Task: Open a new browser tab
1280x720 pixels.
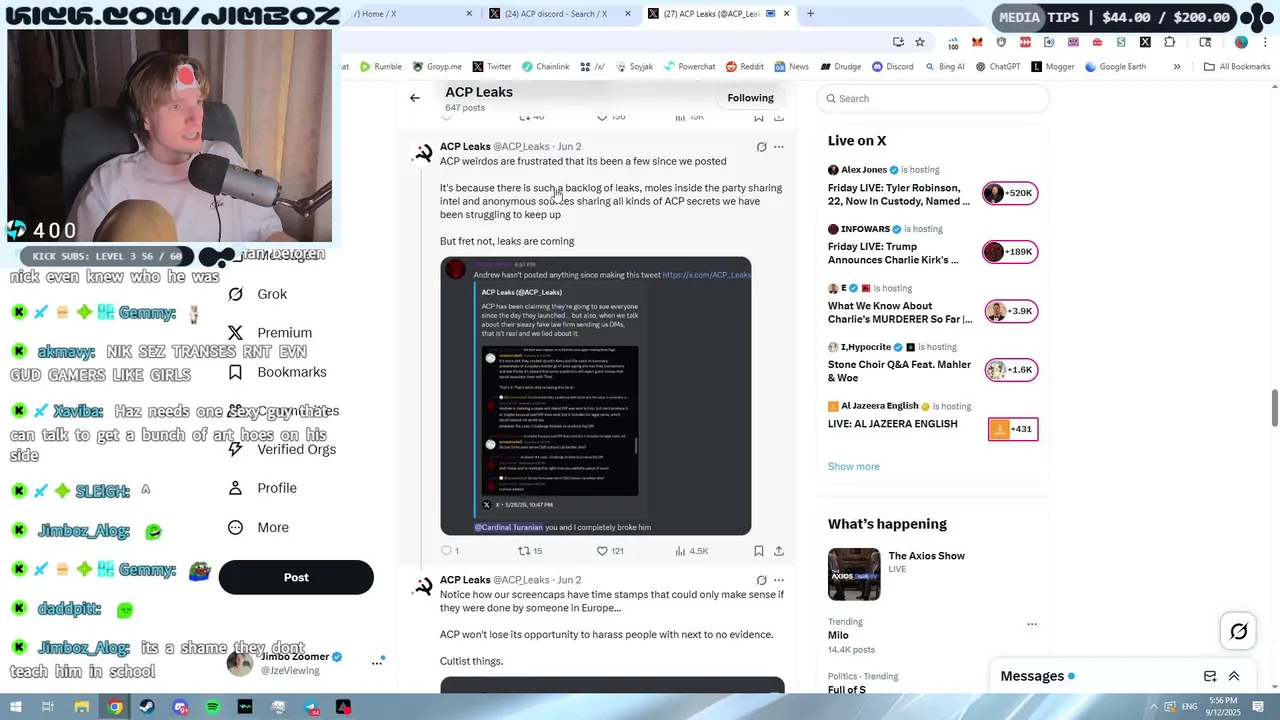Action: pos(810,14)
